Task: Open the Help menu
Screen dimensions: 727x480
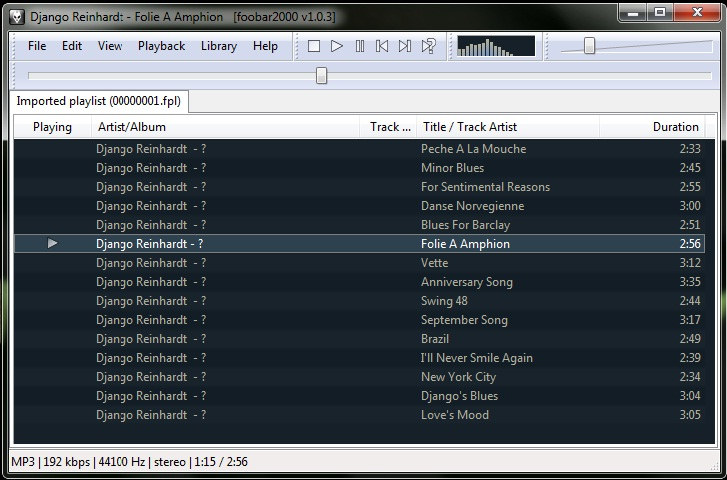Action: 265,46
